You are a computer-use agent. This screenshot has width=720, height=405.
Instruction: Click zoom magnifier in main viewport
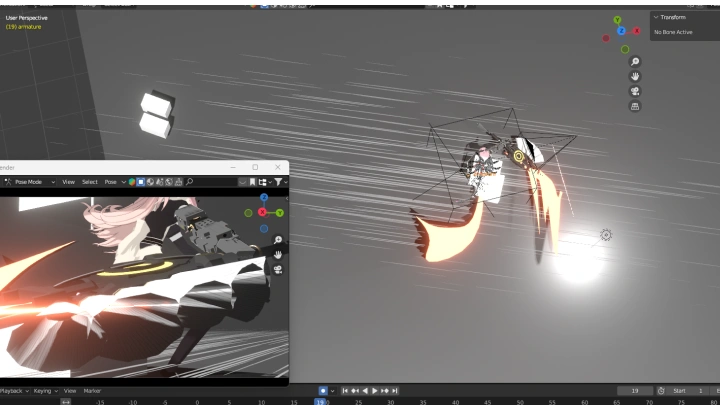click(x=635, y=62)
